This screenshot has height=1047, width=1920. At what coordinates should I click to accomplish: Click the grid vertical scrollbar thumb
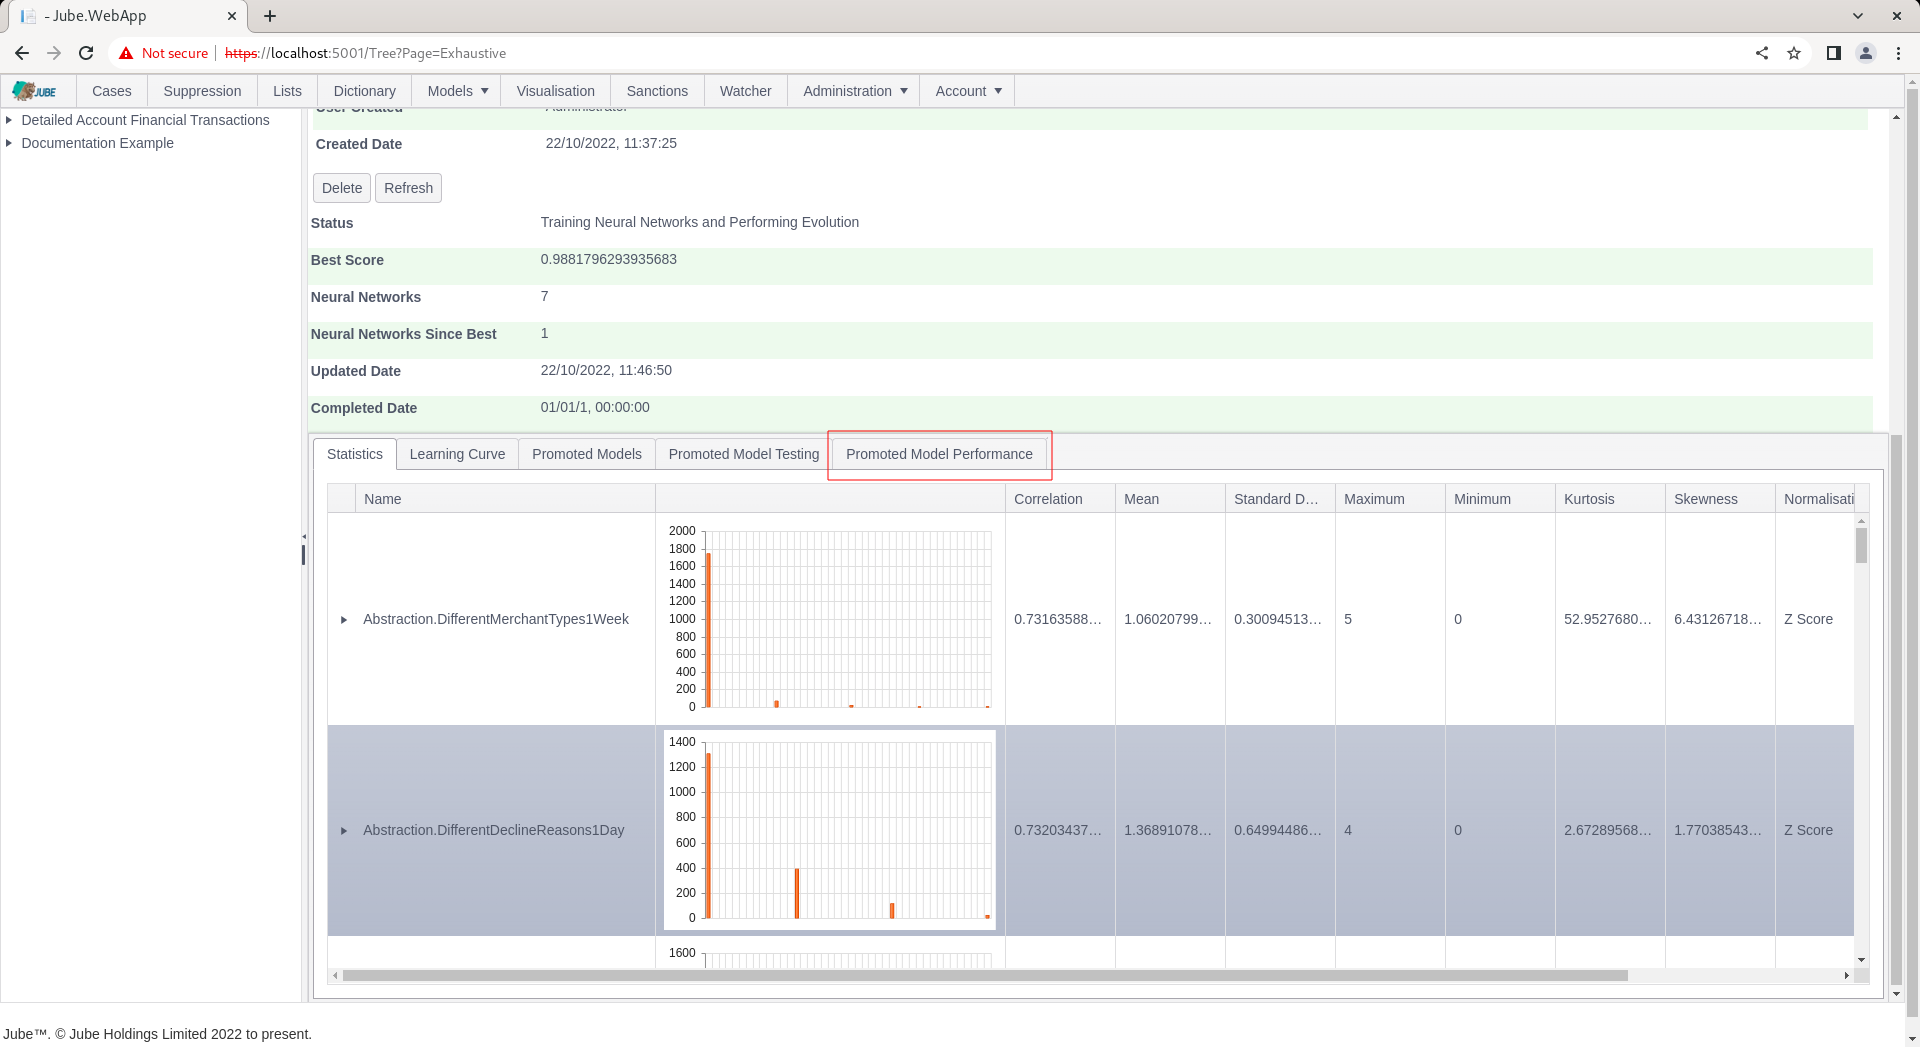1861,545
